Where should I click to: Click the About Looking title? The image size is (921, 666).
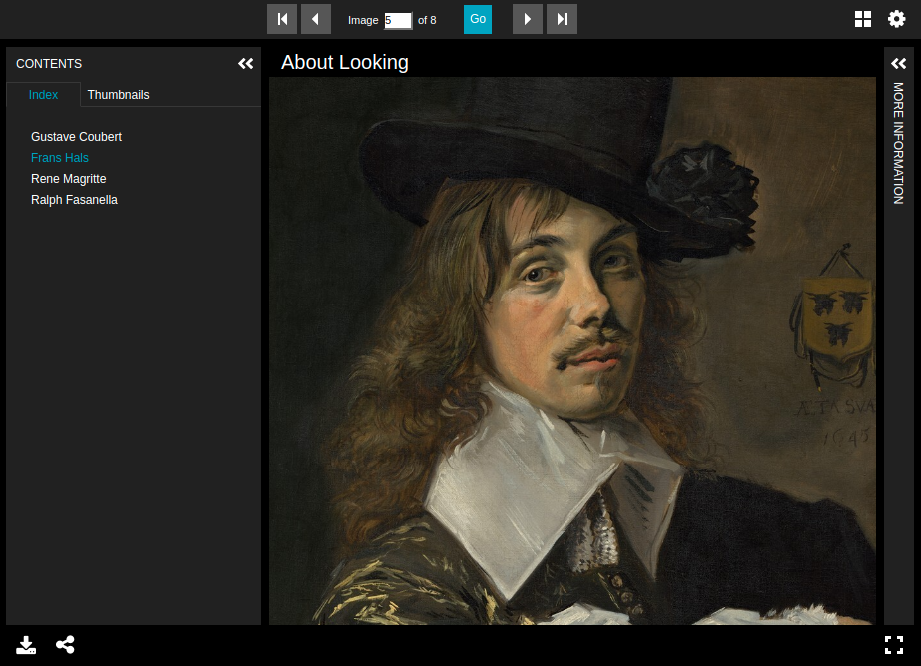point(345,62)
